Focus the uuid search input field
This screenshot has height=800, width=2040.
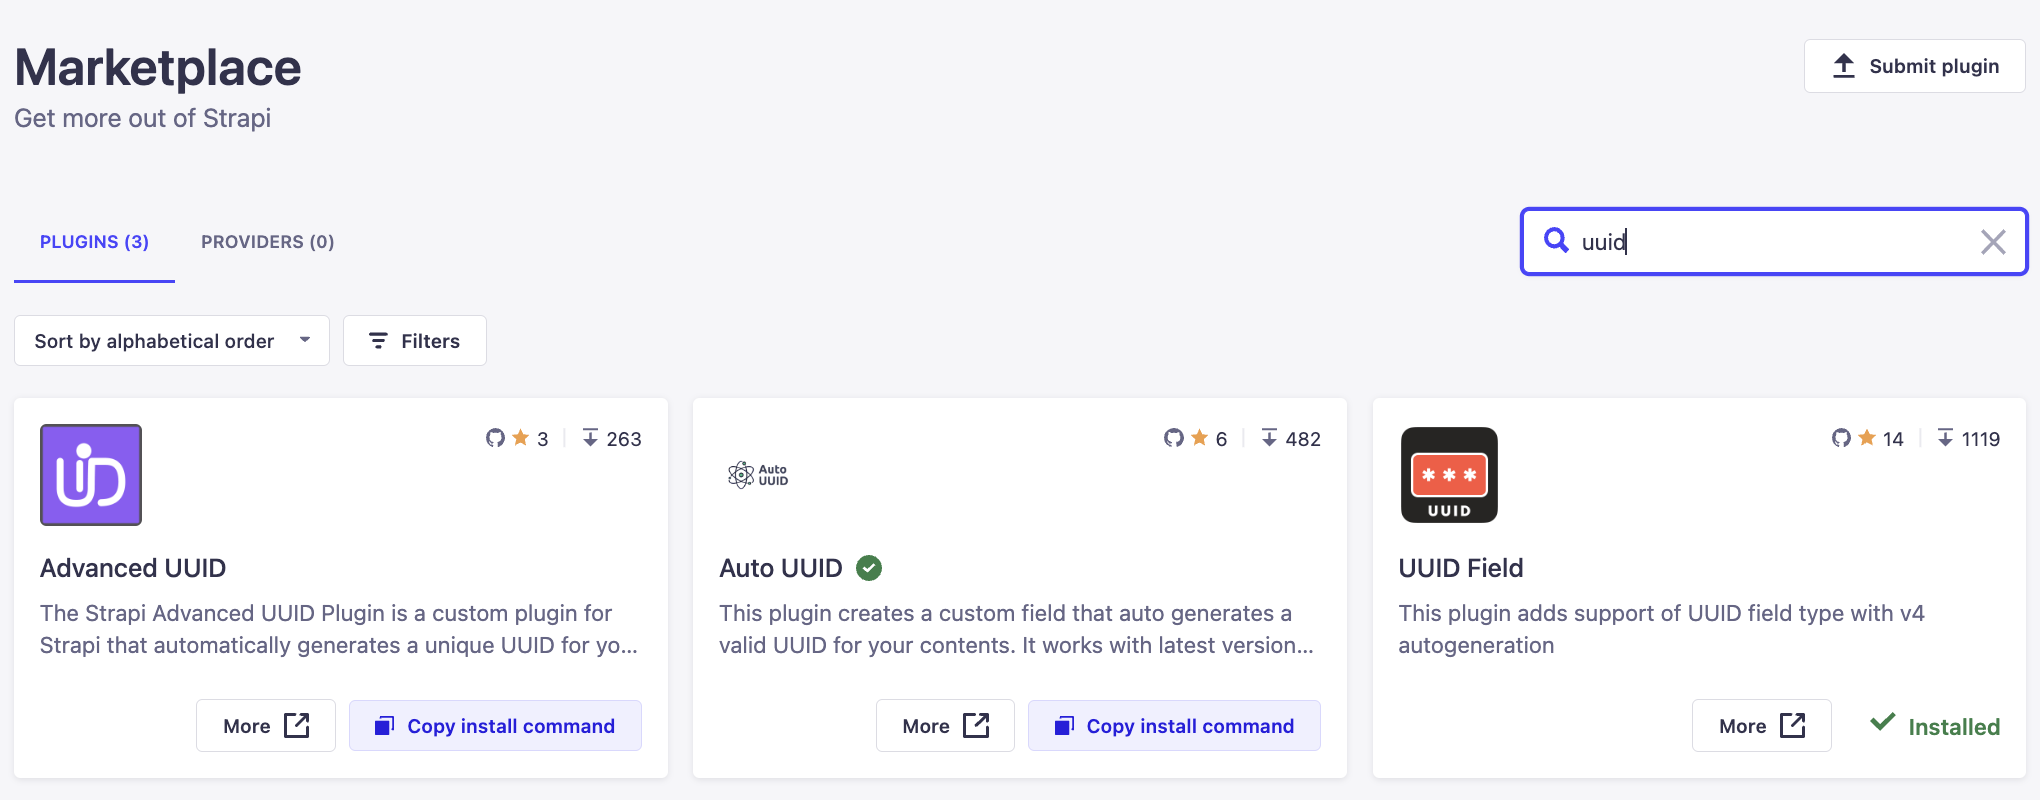[x=1770, y=242]
